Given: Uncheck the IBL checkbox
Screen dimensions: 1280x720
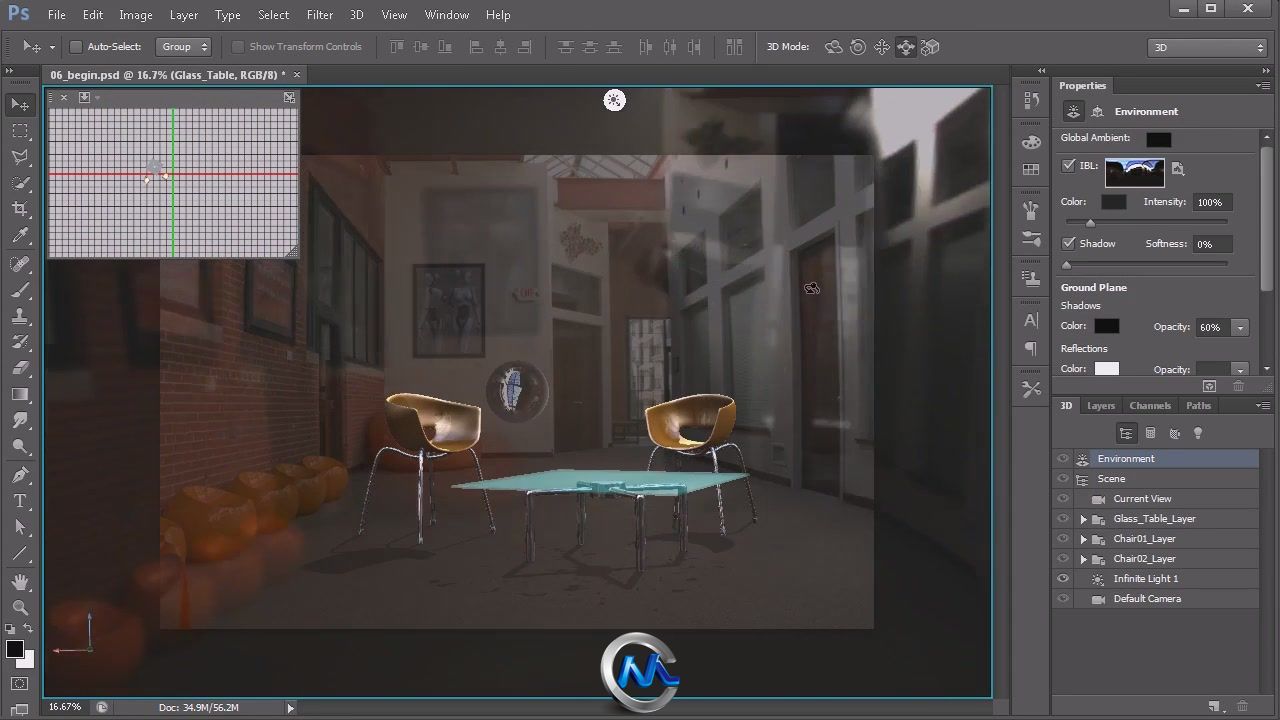Looking at the screenshot, I should [1069, 166].
